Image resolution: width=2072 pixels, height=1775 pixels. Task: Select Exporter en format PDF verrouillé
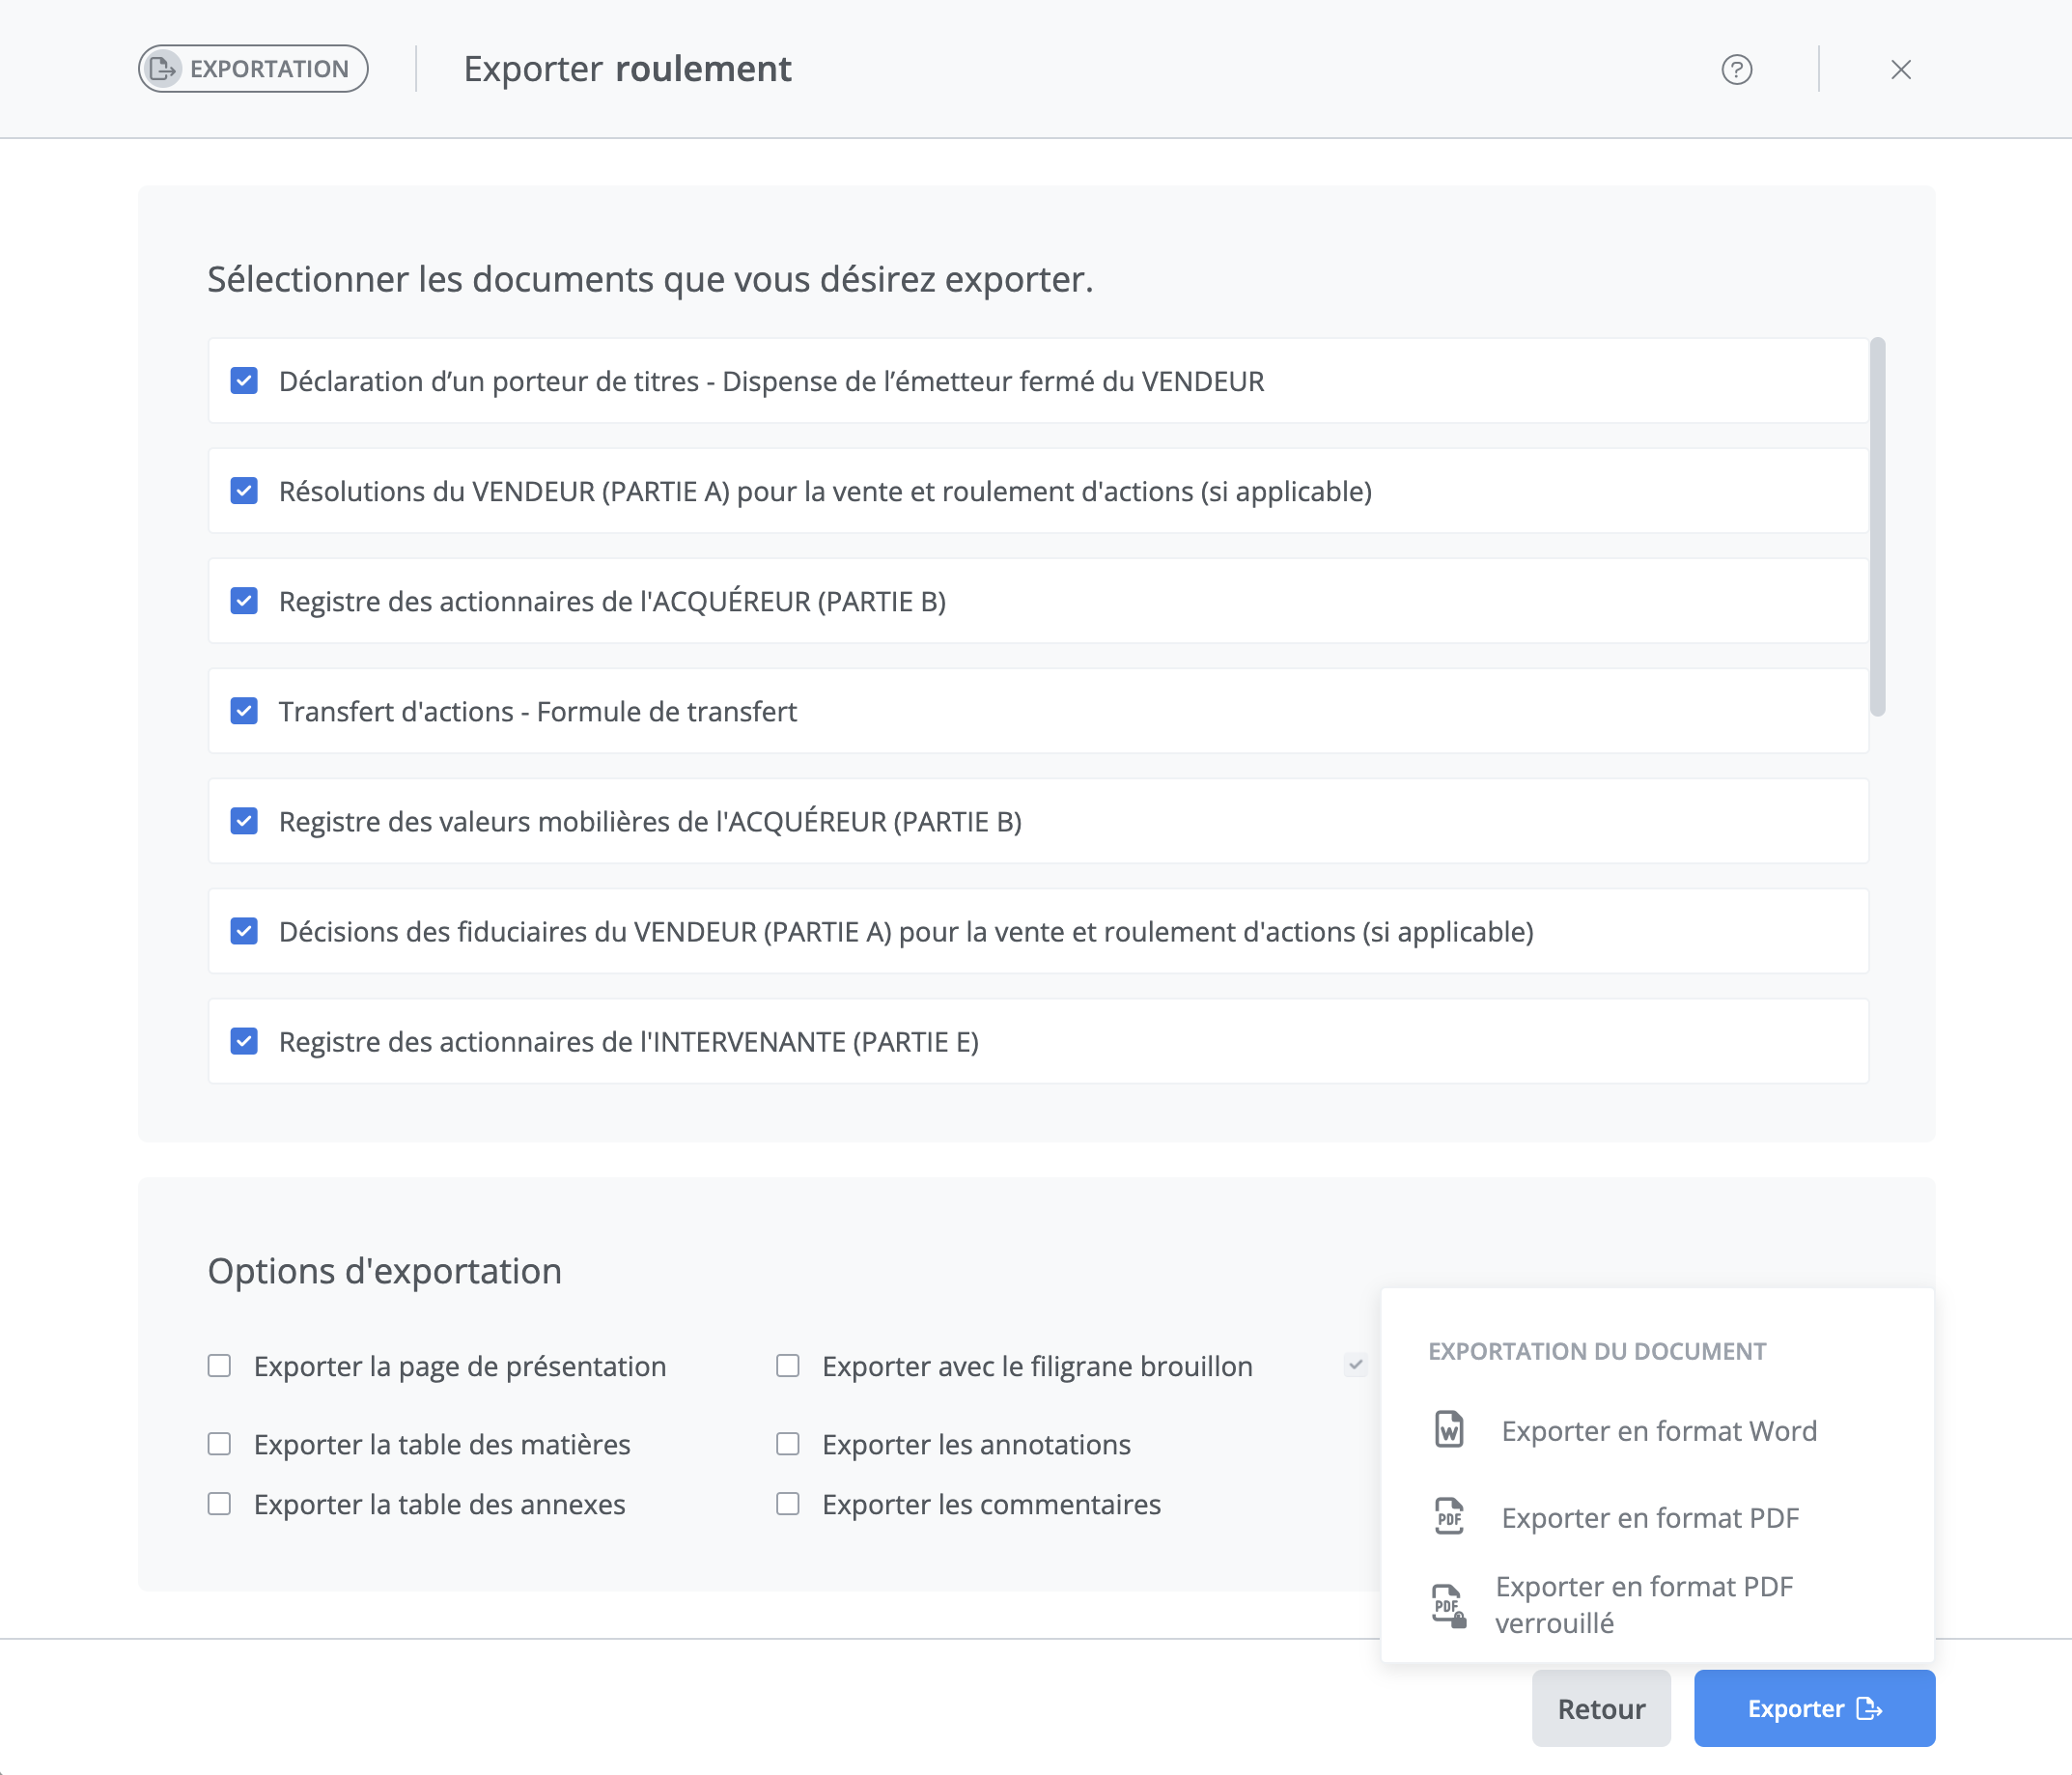coord(1643,1604)
